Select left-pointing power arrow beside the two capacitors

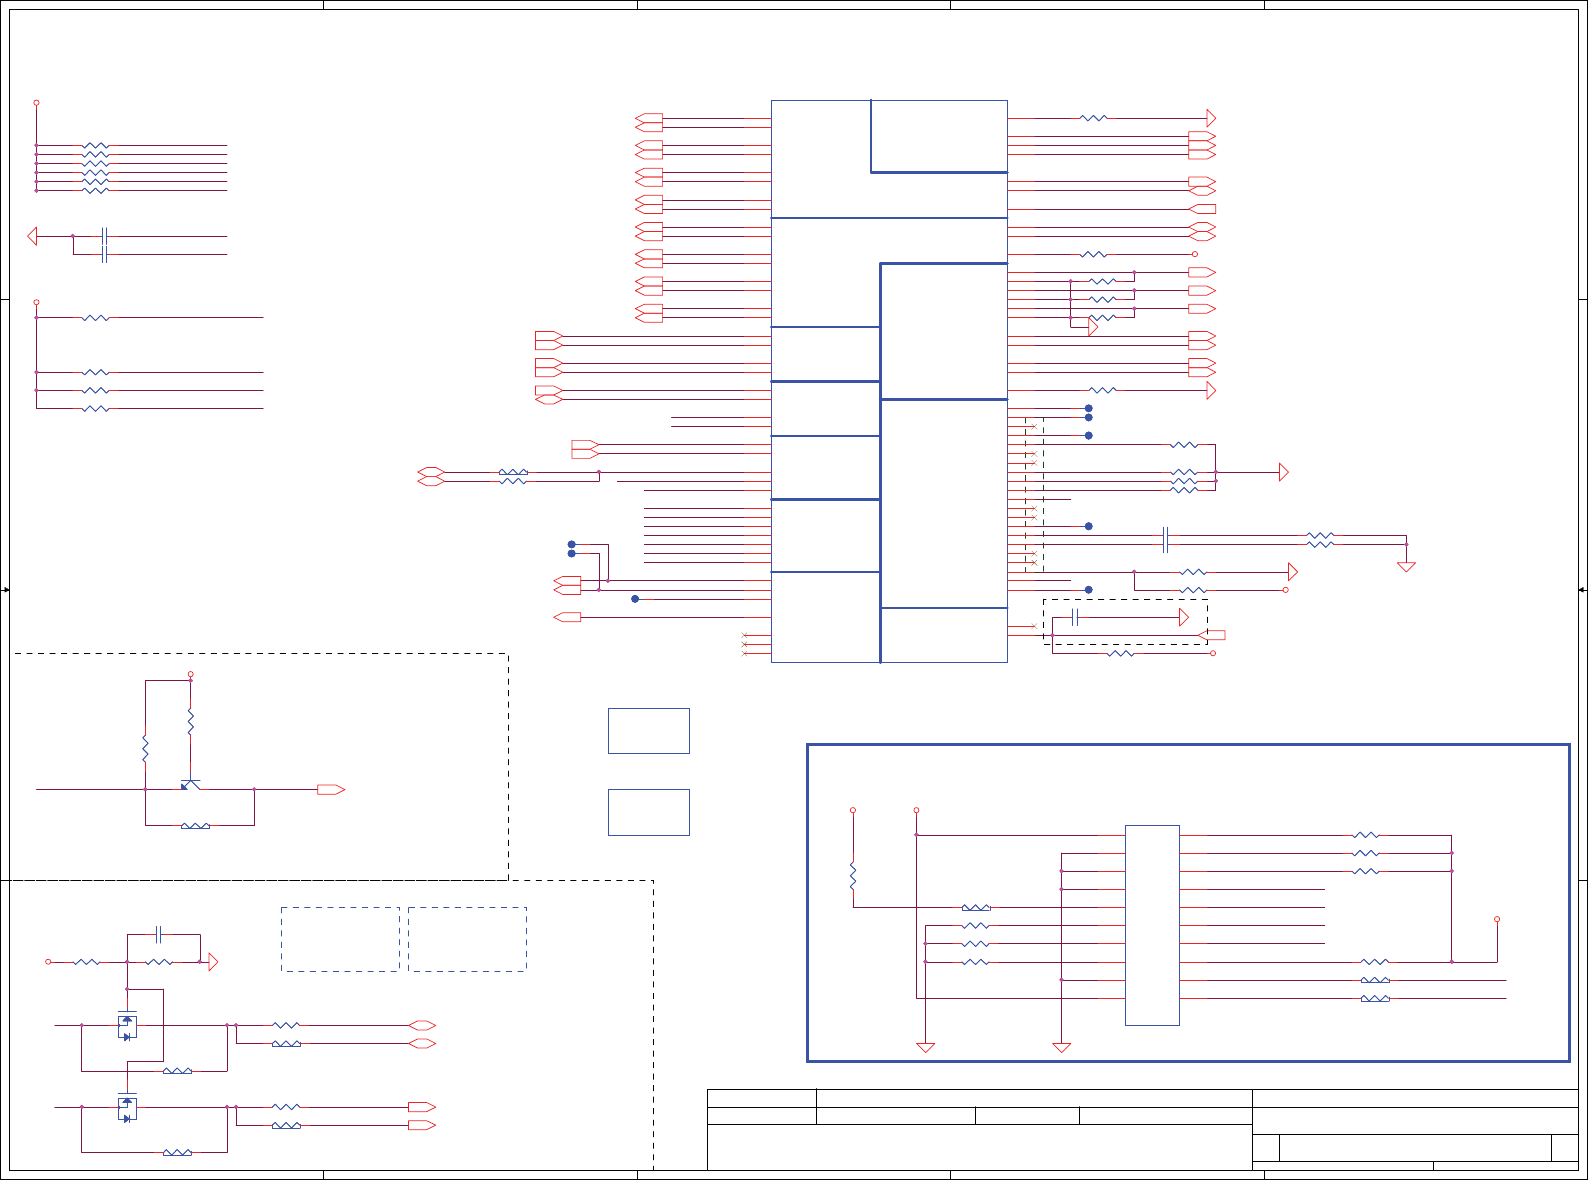click(33, 236)
